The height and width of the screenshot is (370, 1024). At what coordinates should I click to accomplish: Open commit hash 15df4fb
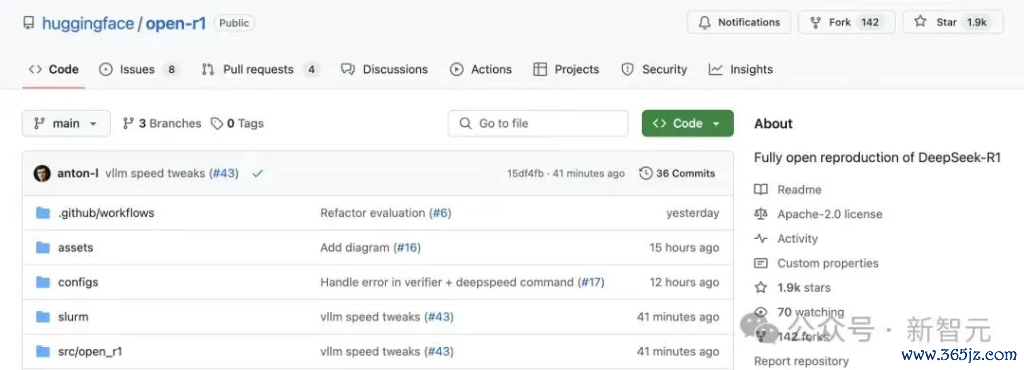point(525,174)
